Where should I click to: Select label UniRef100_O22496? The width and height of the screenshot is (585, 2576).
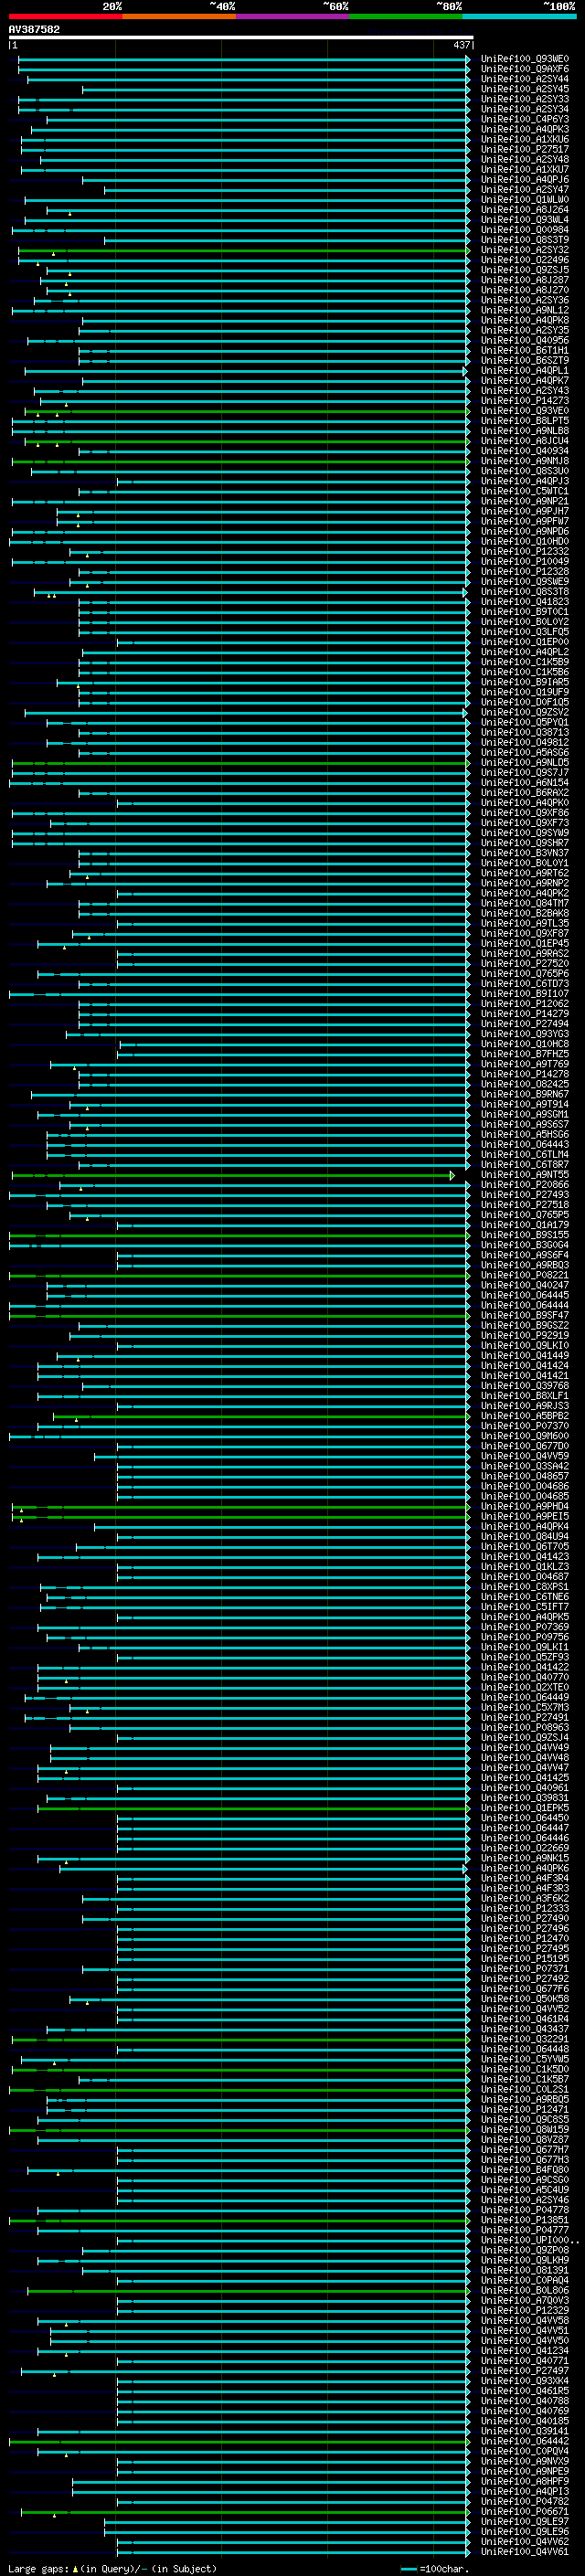[524, 260]
